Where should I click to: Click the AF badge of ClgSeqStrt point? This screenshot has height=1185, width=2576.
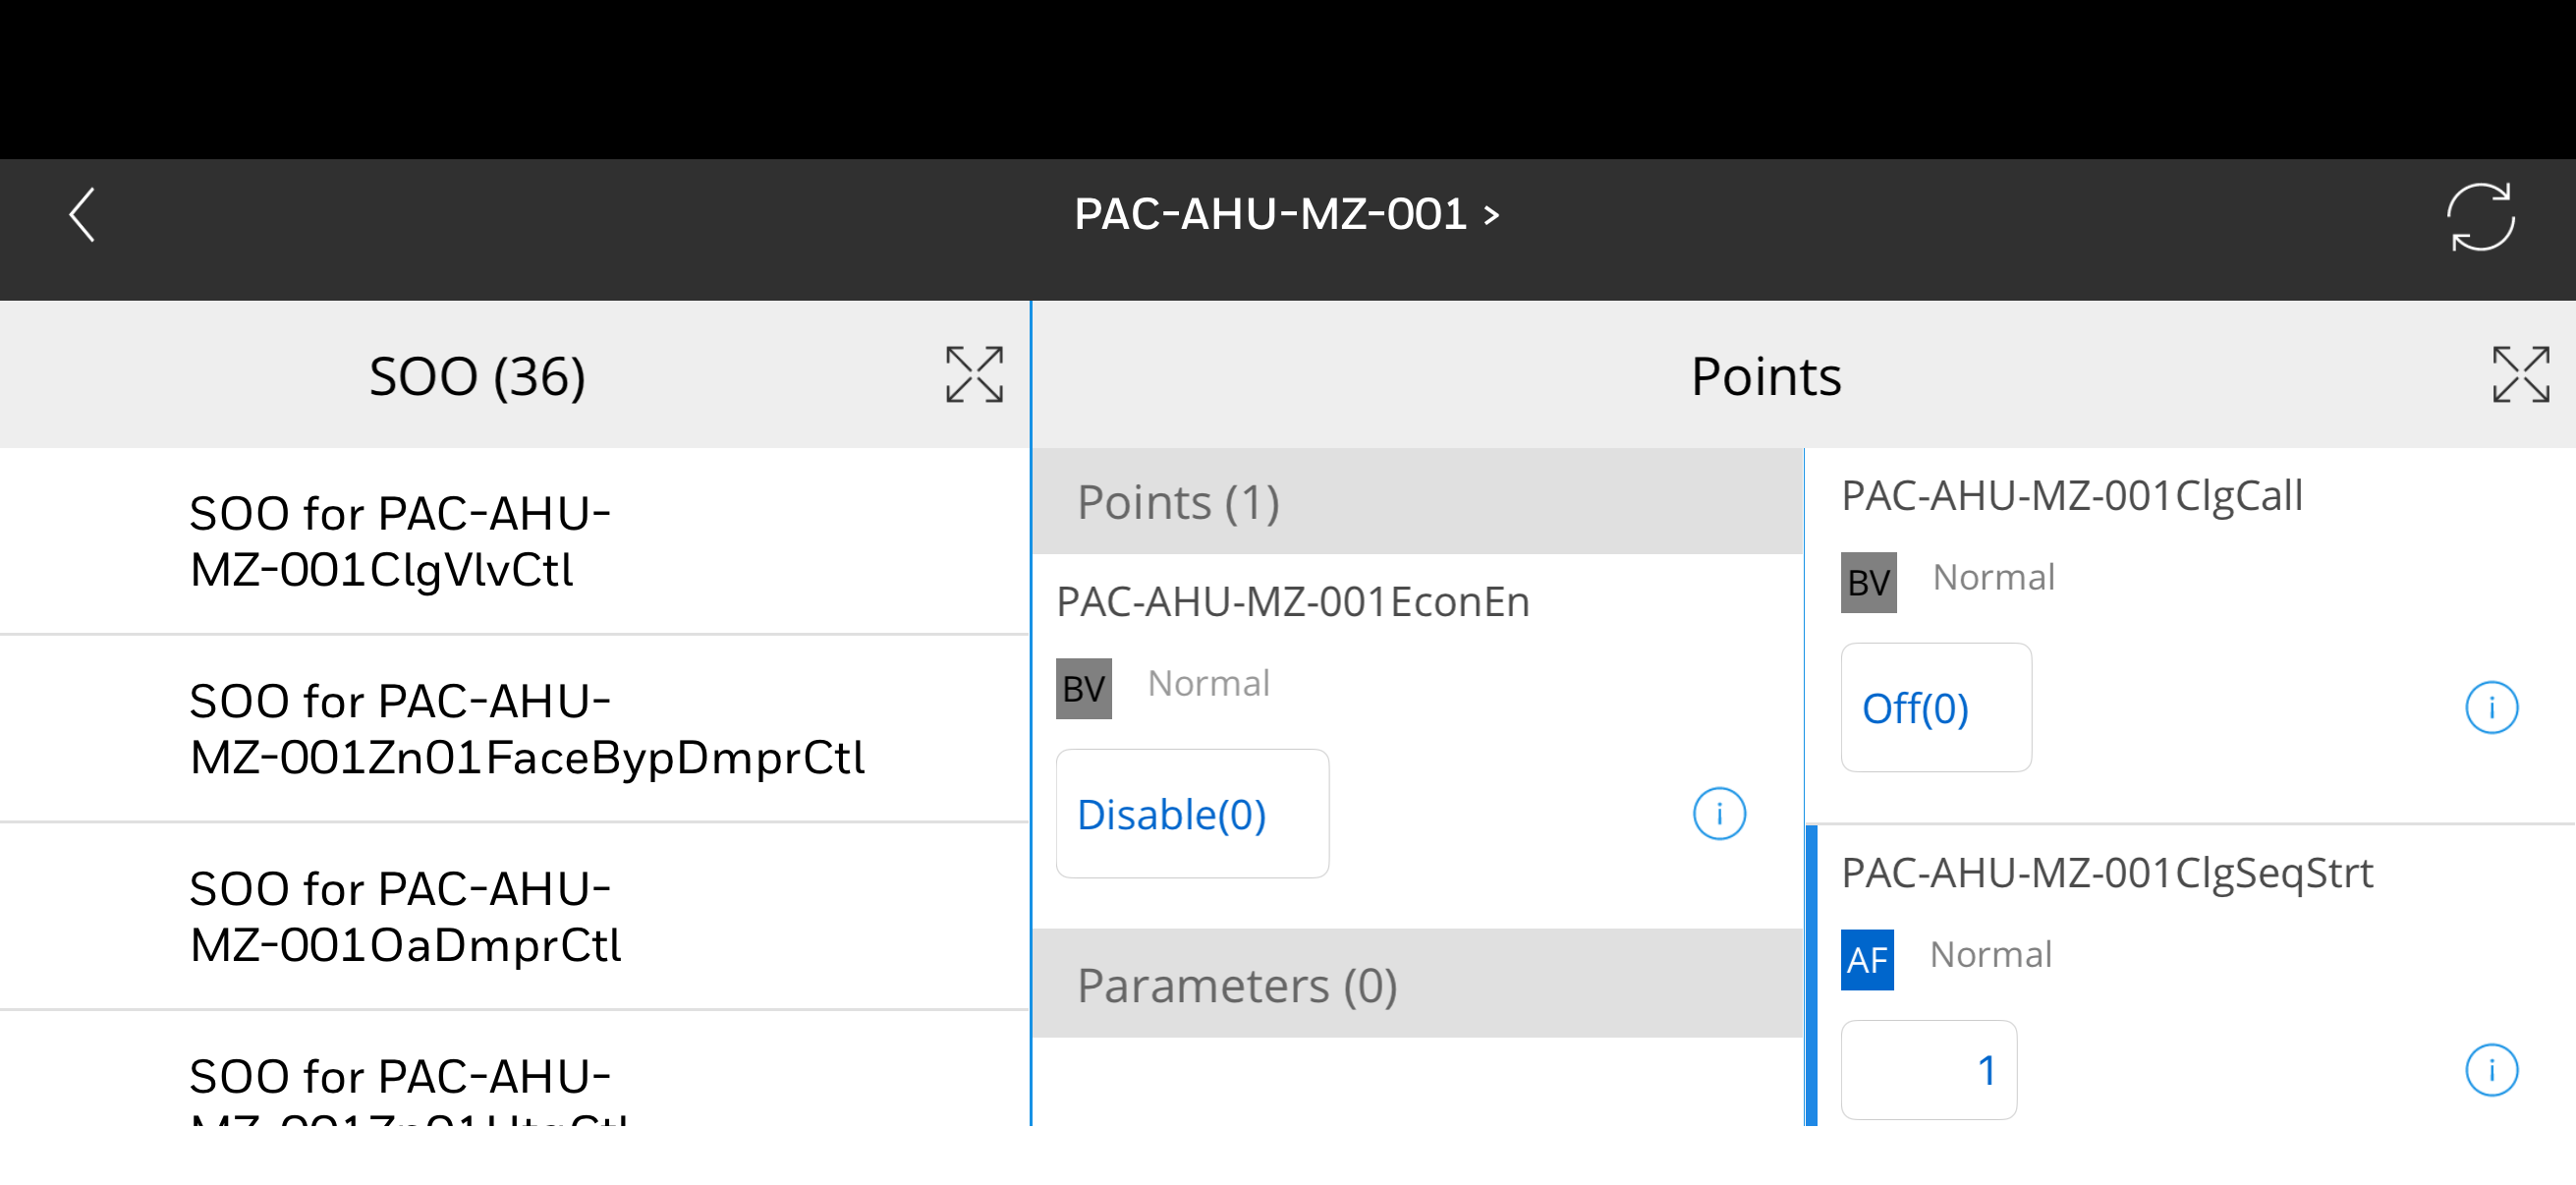coord(1867,959)
